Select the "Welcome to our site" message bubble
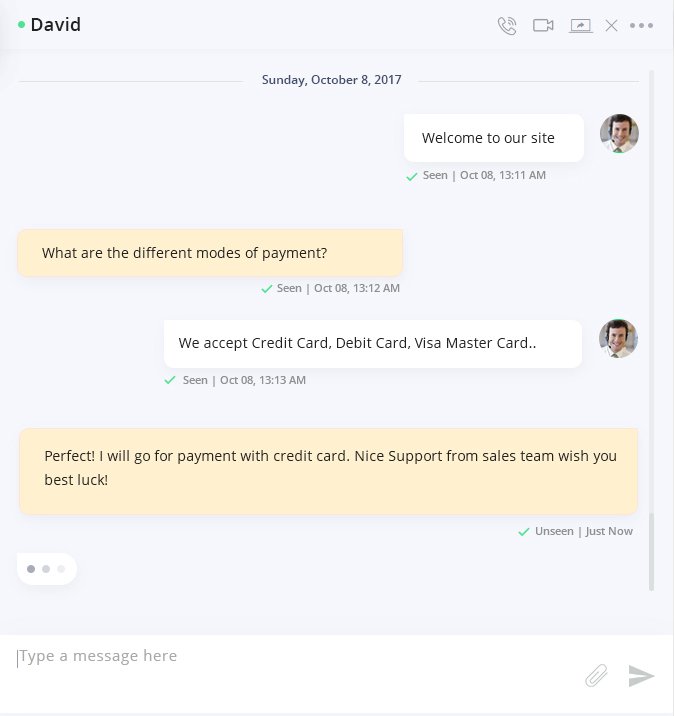Image resolution: width=674 pixels, height=716 pixels. tap(494, 138)
